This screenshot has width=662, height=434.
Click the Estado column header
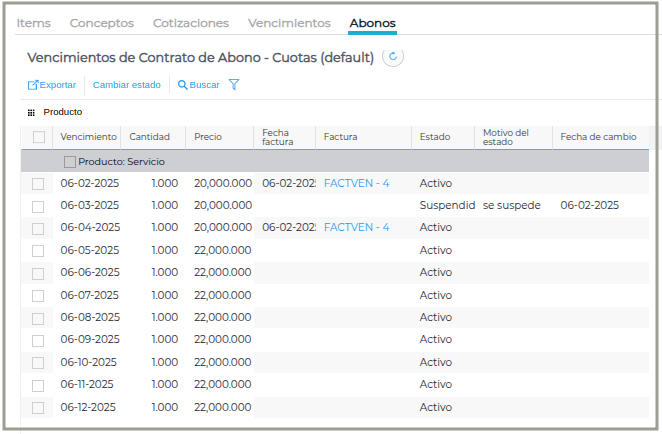[435, 137]
